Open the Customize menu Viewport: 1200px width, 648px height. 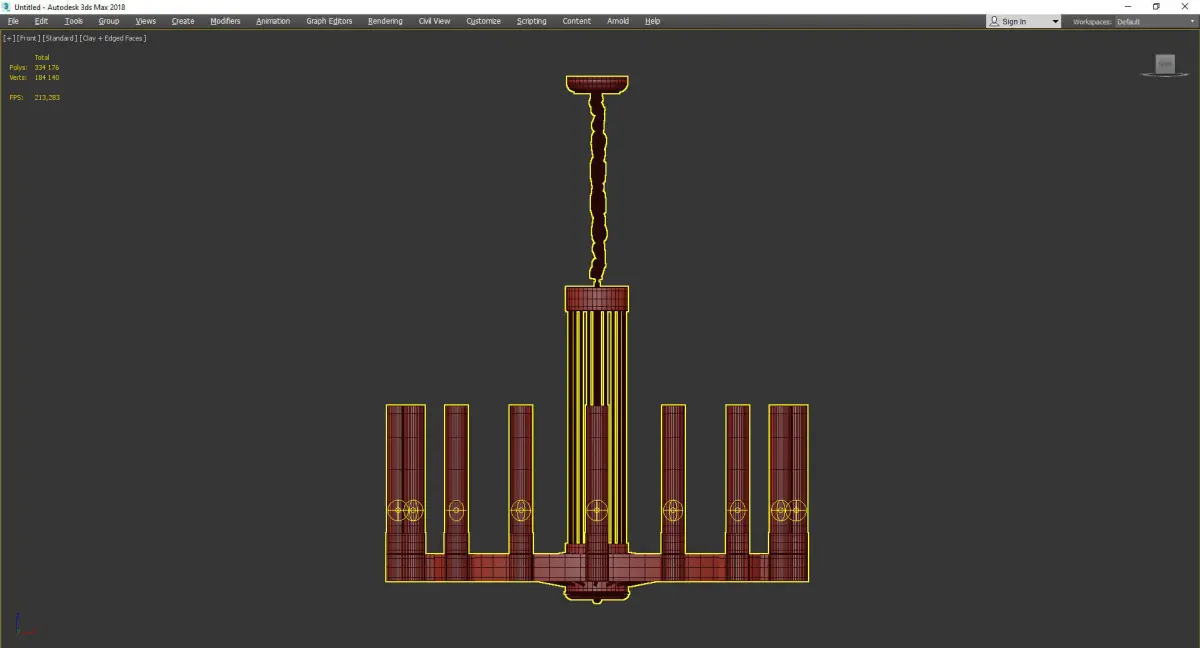click(x=483, y=21)
